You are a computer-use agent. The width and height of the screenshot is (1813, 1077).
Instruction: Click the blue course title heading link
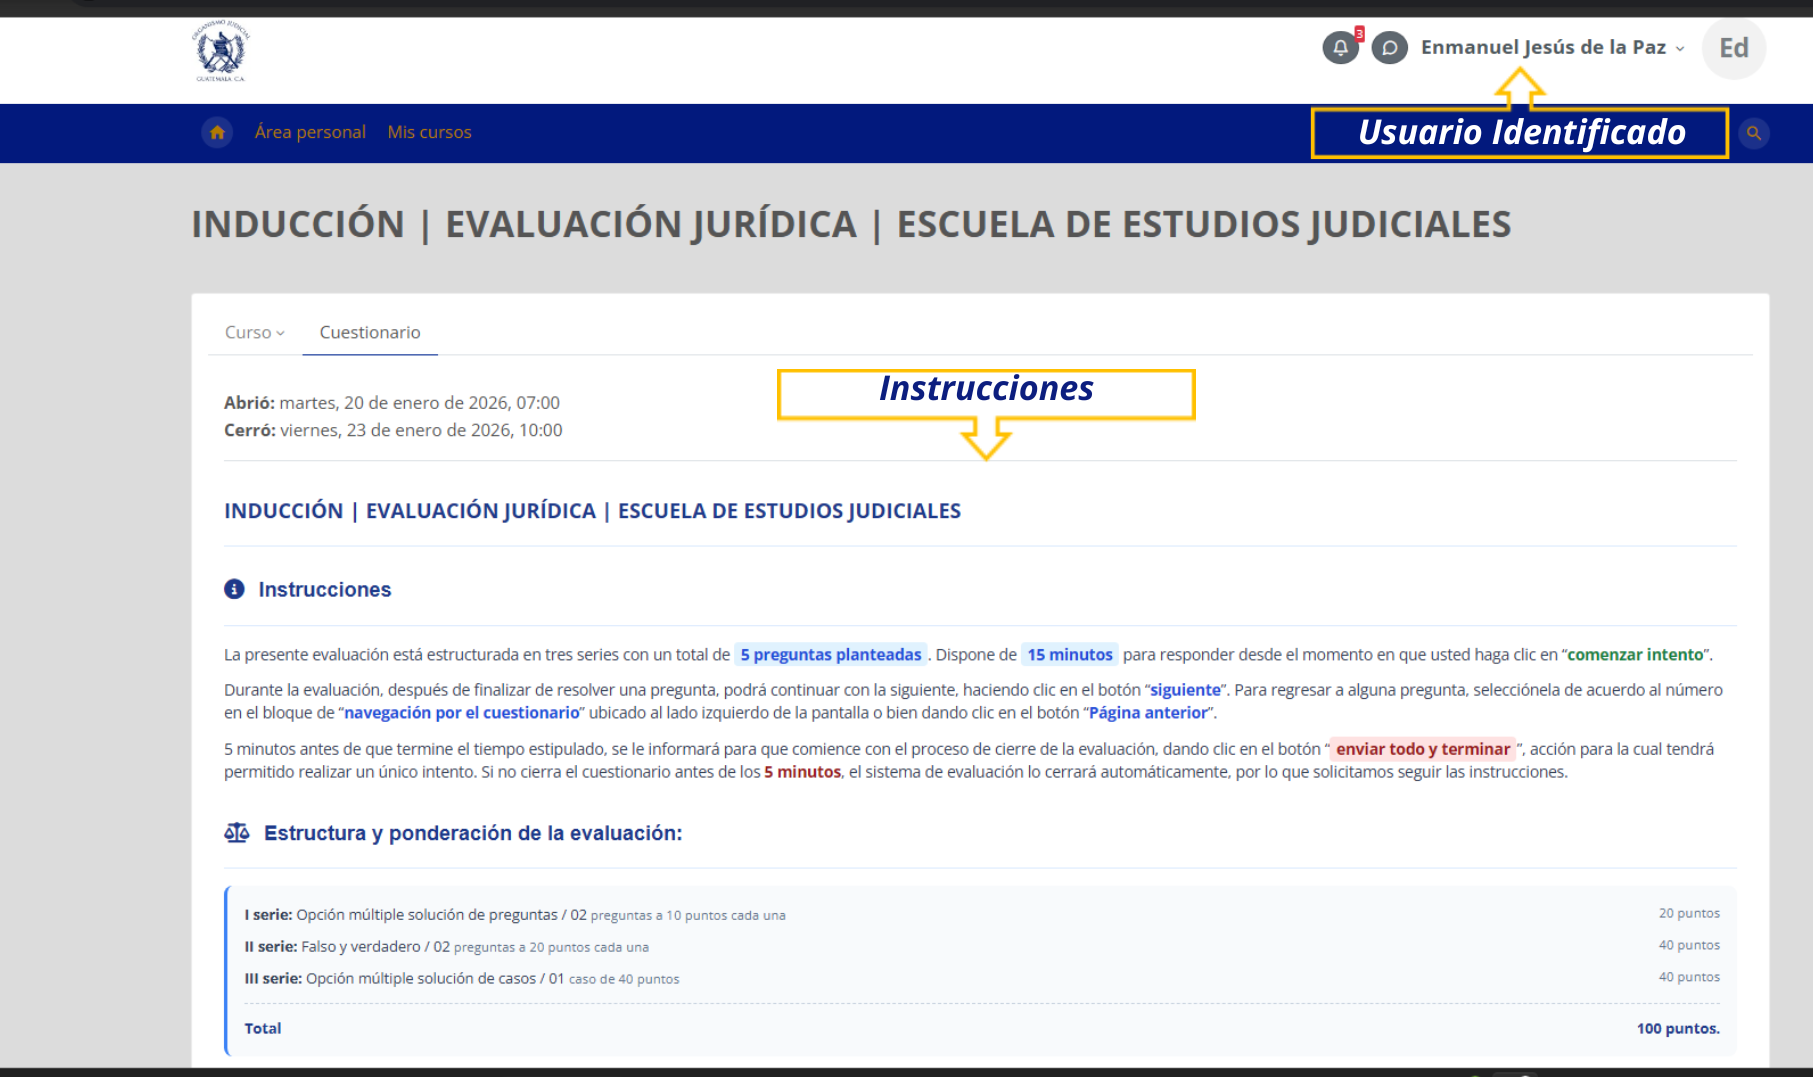(592, 511)
